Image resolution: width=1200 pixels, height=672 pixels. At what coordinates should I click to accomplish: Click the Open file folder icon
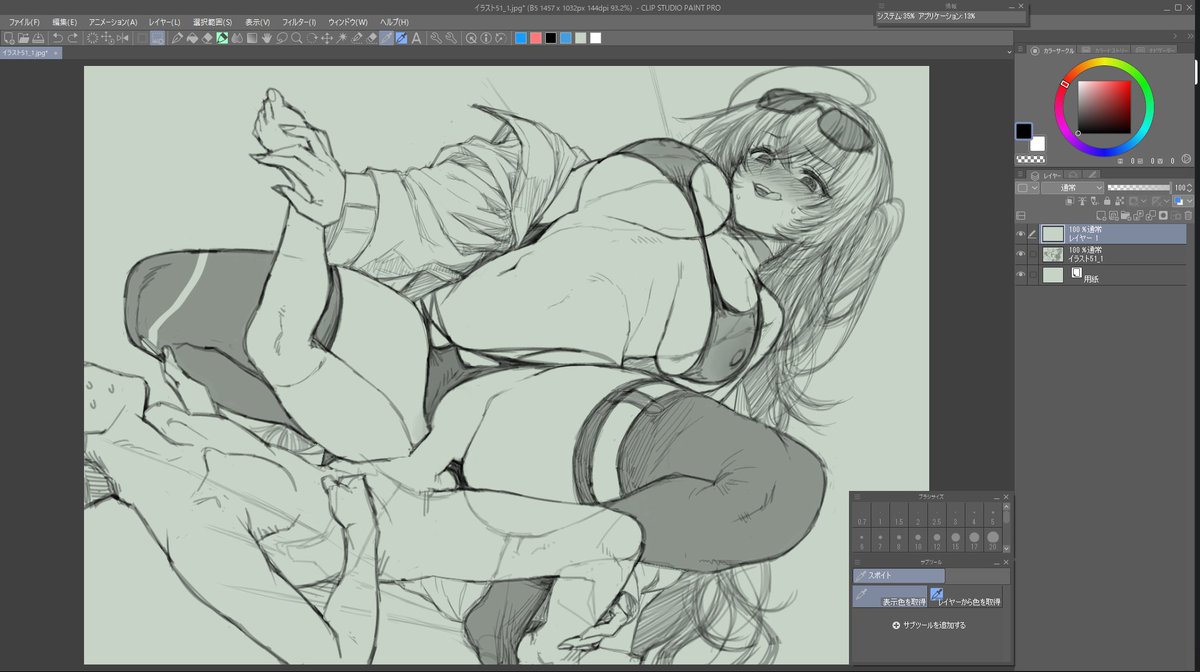[x=23, y=38]
